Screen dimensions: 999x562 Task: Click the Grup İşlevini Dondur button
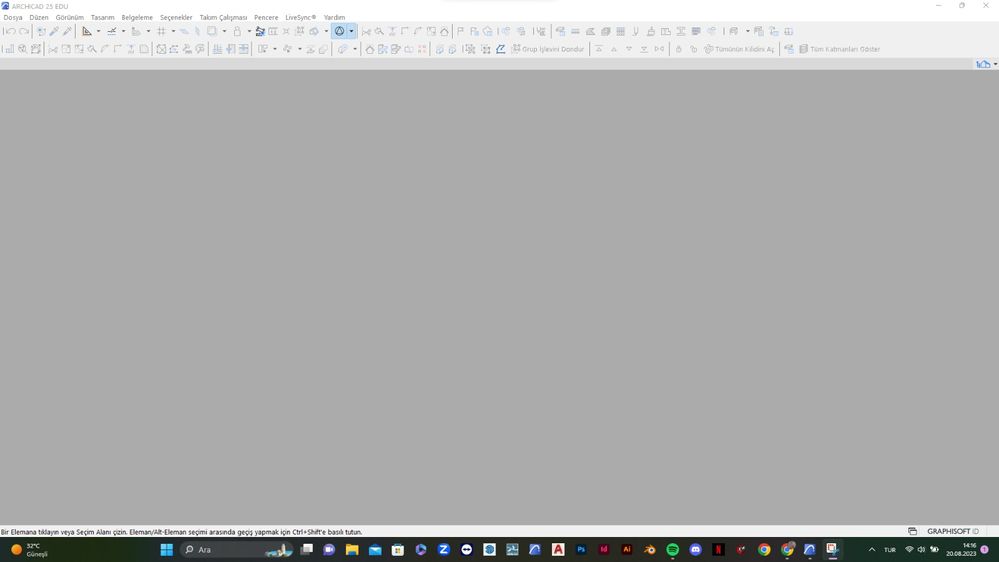(x=548, y=49)
